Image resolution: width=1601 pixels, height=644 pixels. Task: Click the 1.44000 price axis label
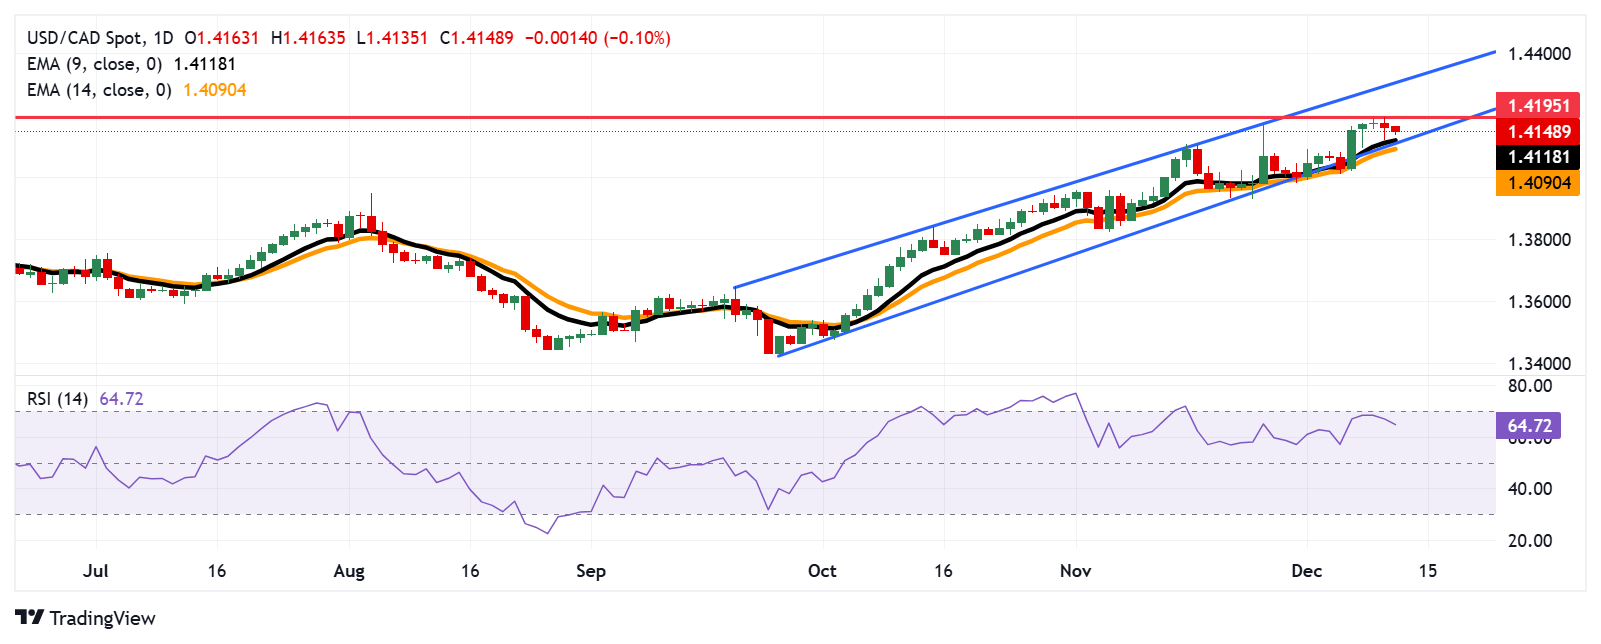click(1539, 54)
